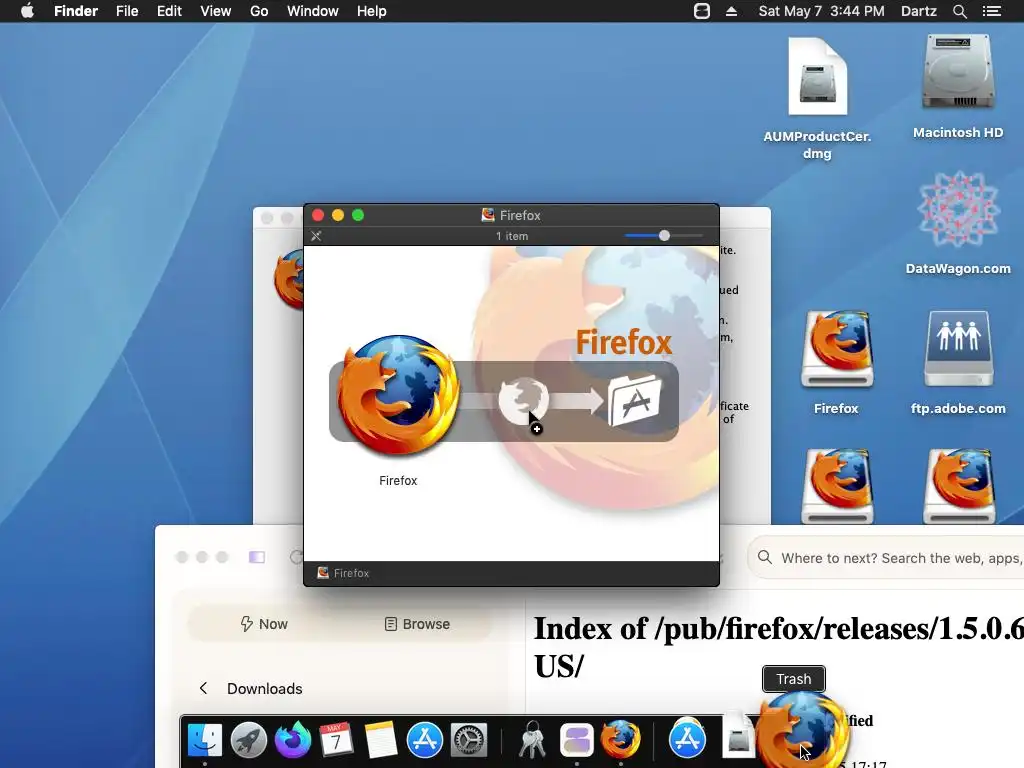Open the Window menu
1024x768 pixels.
click(x=313, y=11)
